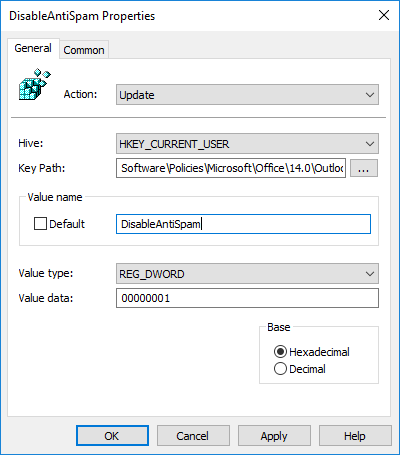Image resolution: width=400 pixels, height=455 pixels.
Task: Open Help for this dialog
Action: coord(355,436)
